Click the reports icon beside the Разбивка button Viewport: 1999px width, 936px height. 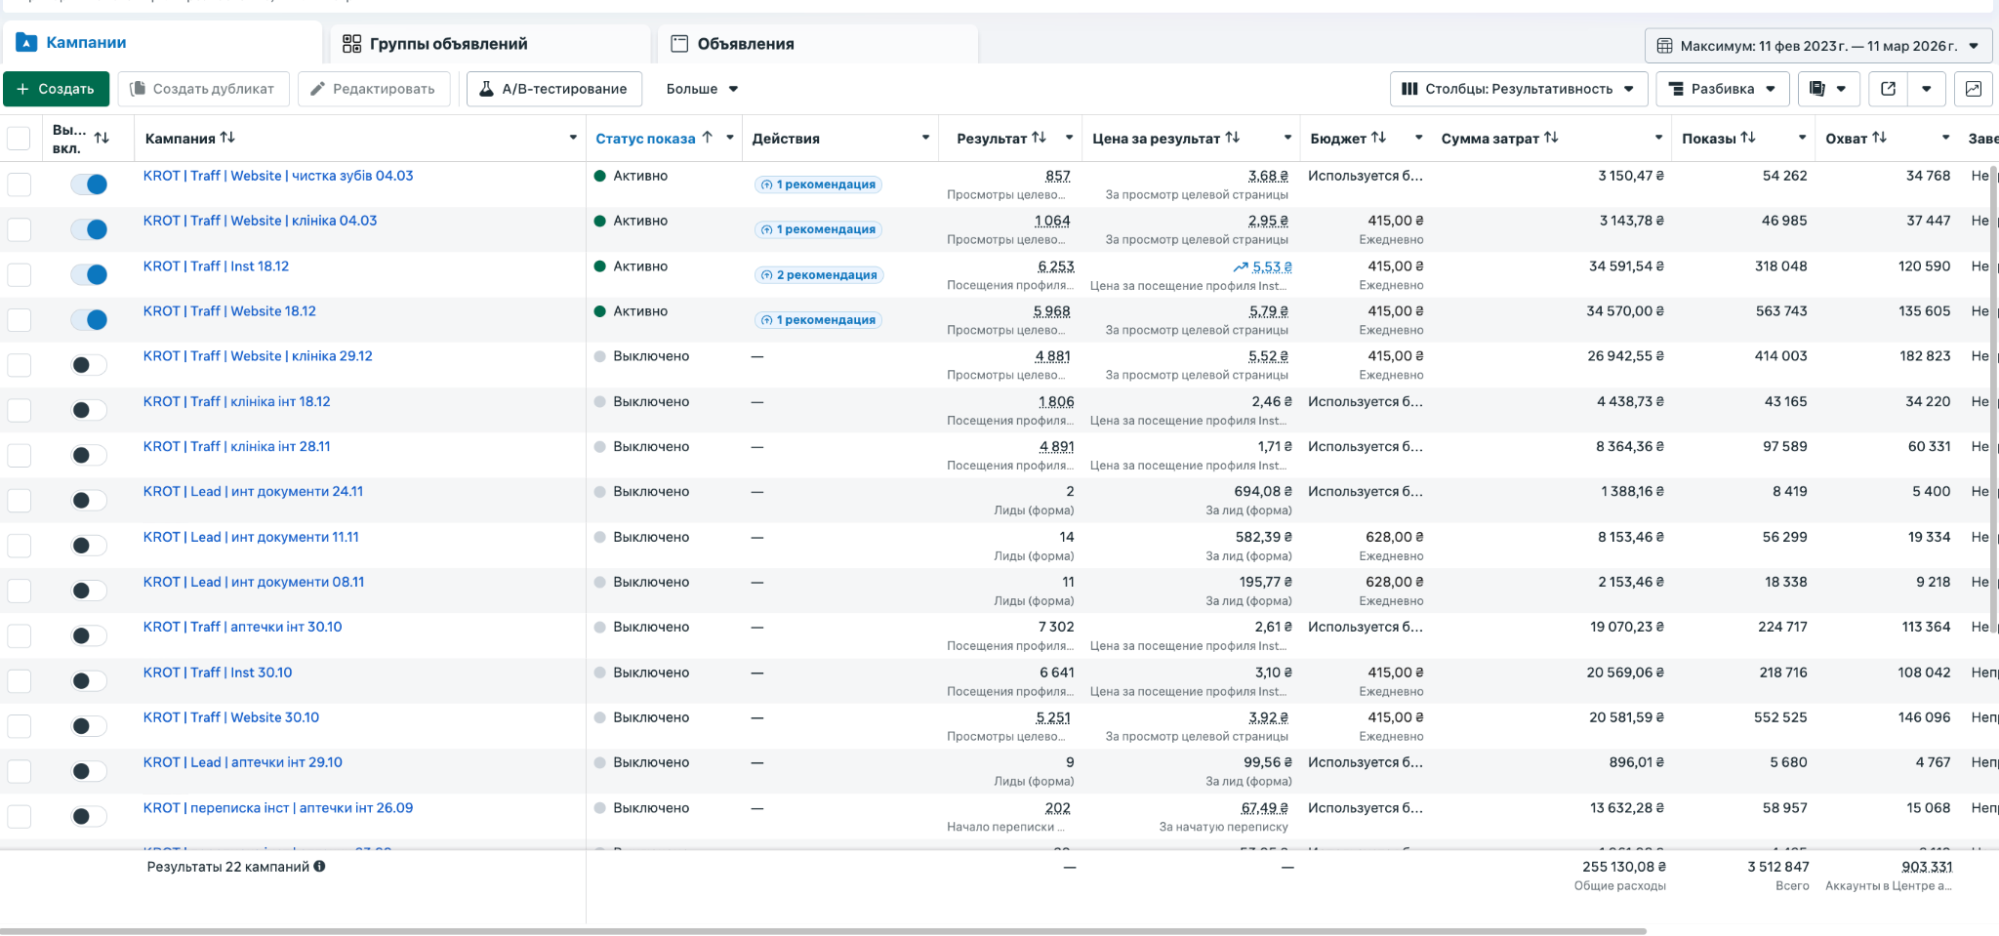[1818, 89]
